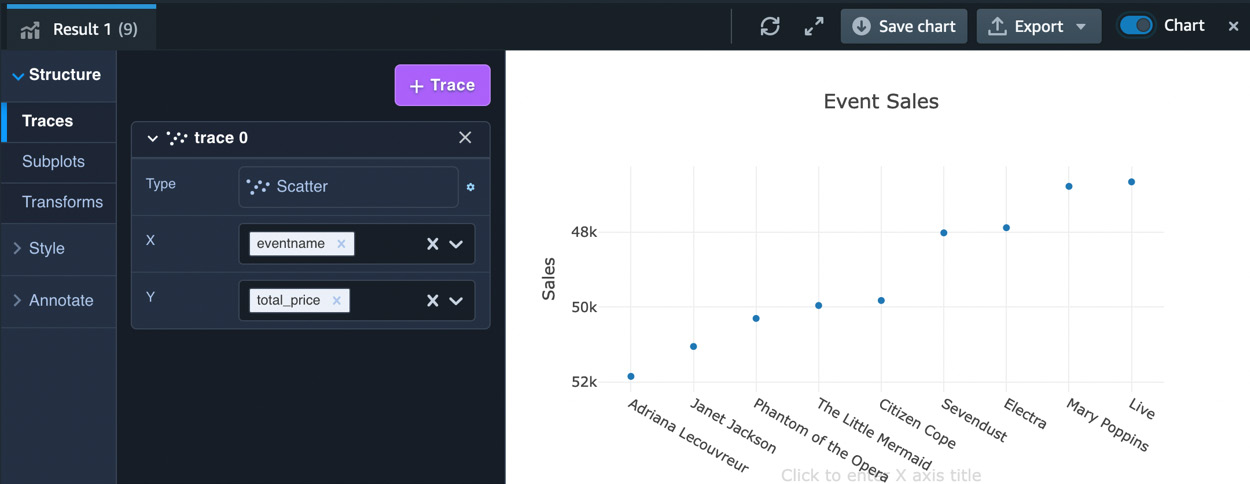Click the X axis title placeholder text
Image resolution: width=1250 pixels, height=484 pixels.
881,475
